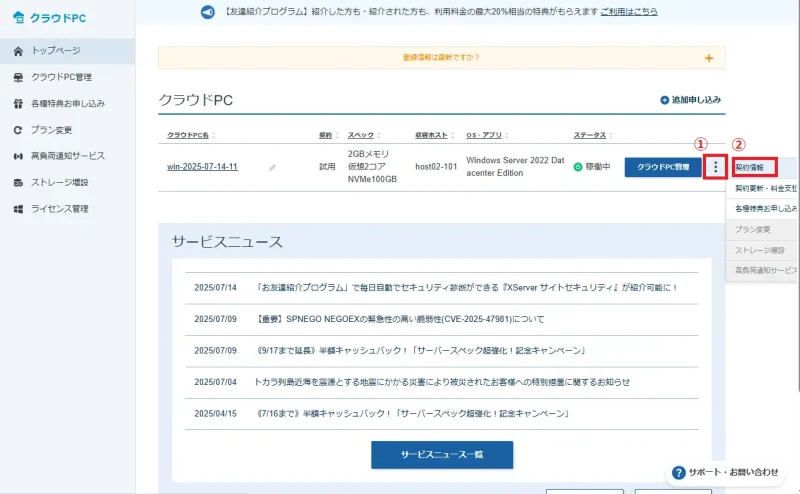Open the SPNEGO NEGOEX vulnerability news item

click(400, 319)
